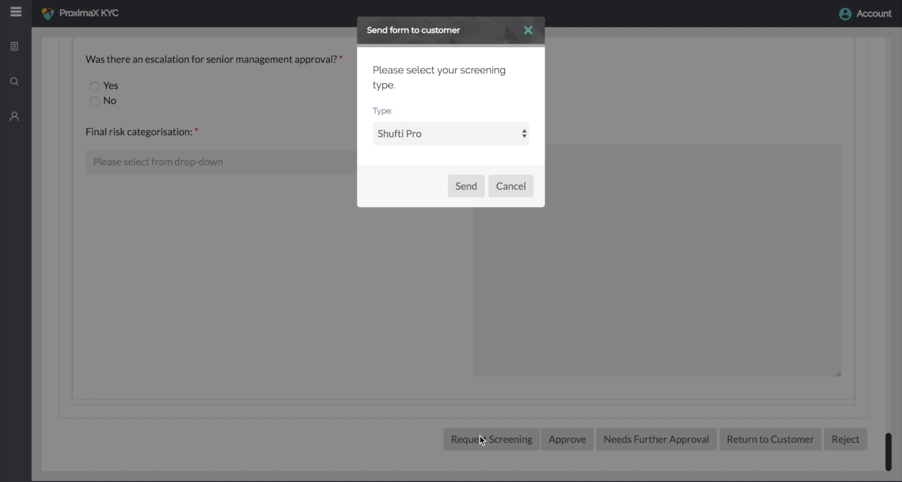The width and height of the screenshot is (902, 482).
Task: Cancel the send form dialog
Action: (510, 186)
